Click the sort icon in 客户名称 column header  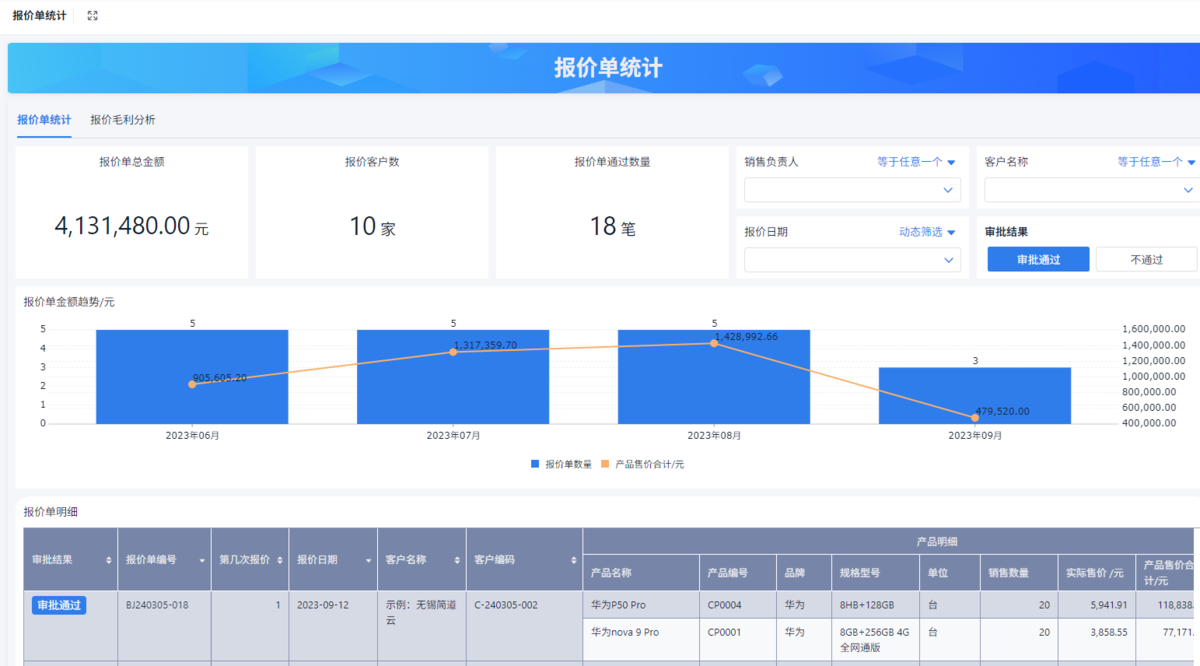click(457, 561)
